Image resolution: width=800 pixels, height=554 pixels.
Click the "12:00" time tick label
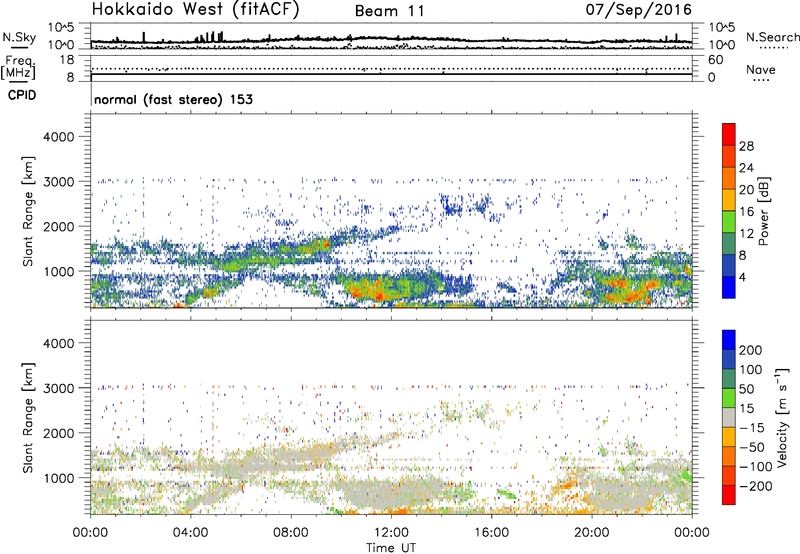(391, 533)
